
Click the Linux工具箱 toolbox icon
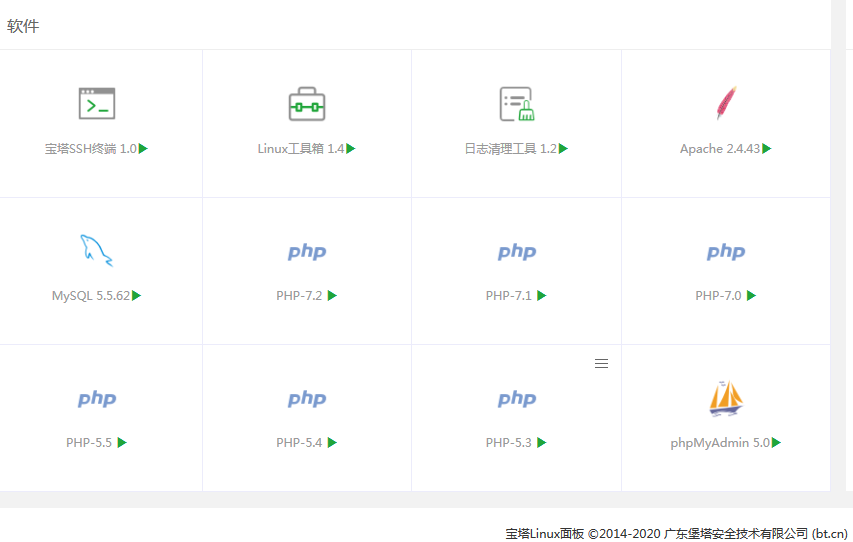(x=307, y=104)
